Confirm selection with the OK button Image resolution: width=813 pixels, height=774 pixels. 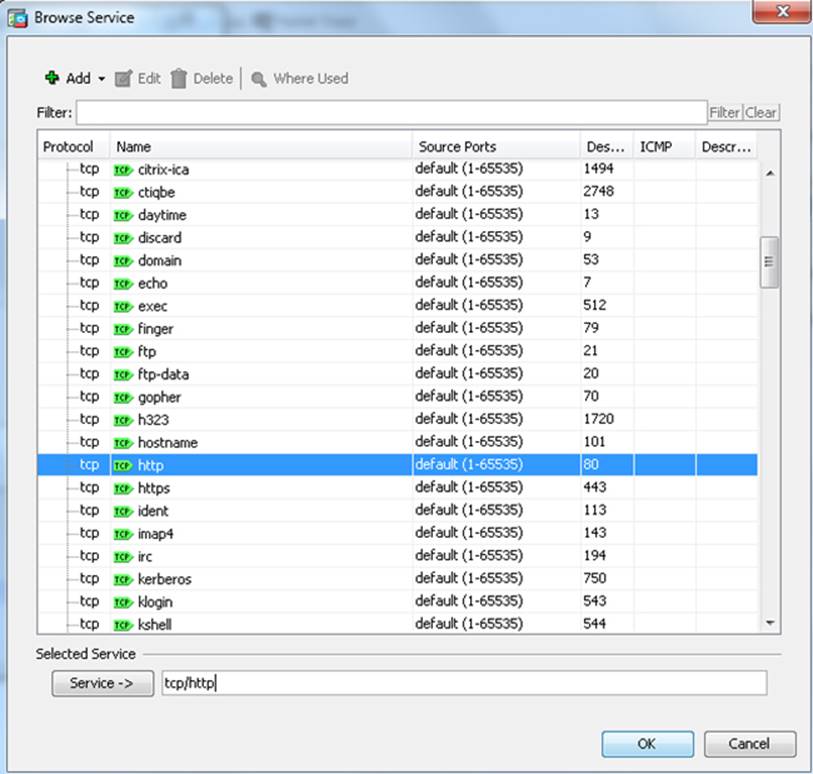coord(647,744)
